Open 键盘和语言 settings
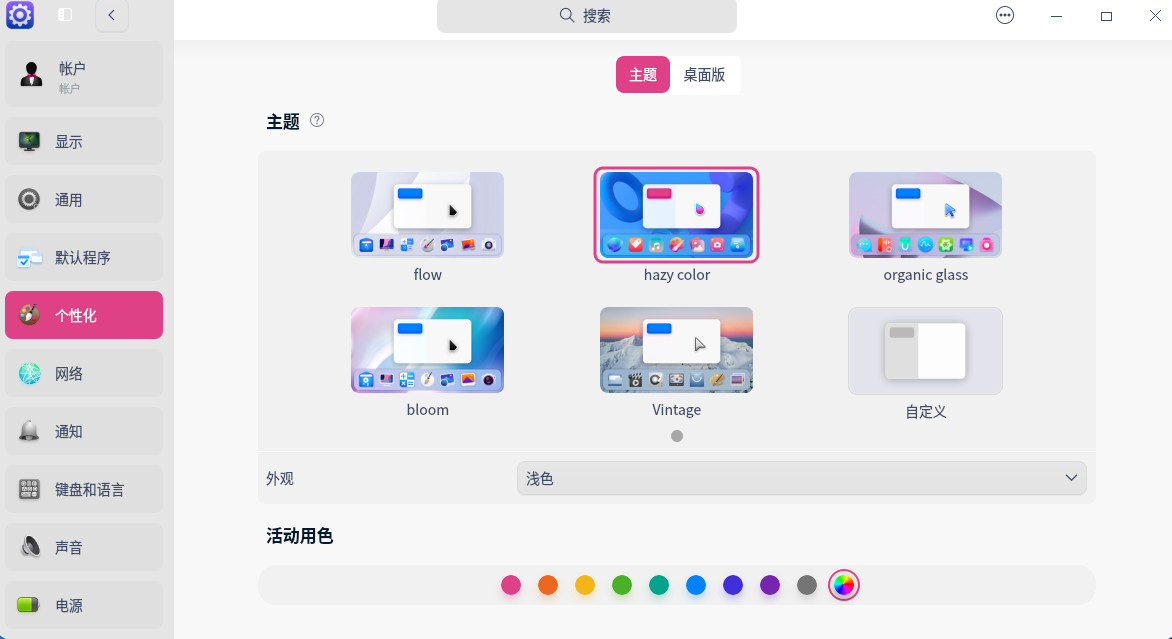This screenshot has width=1172, height=639. click(x=83, y=489)
